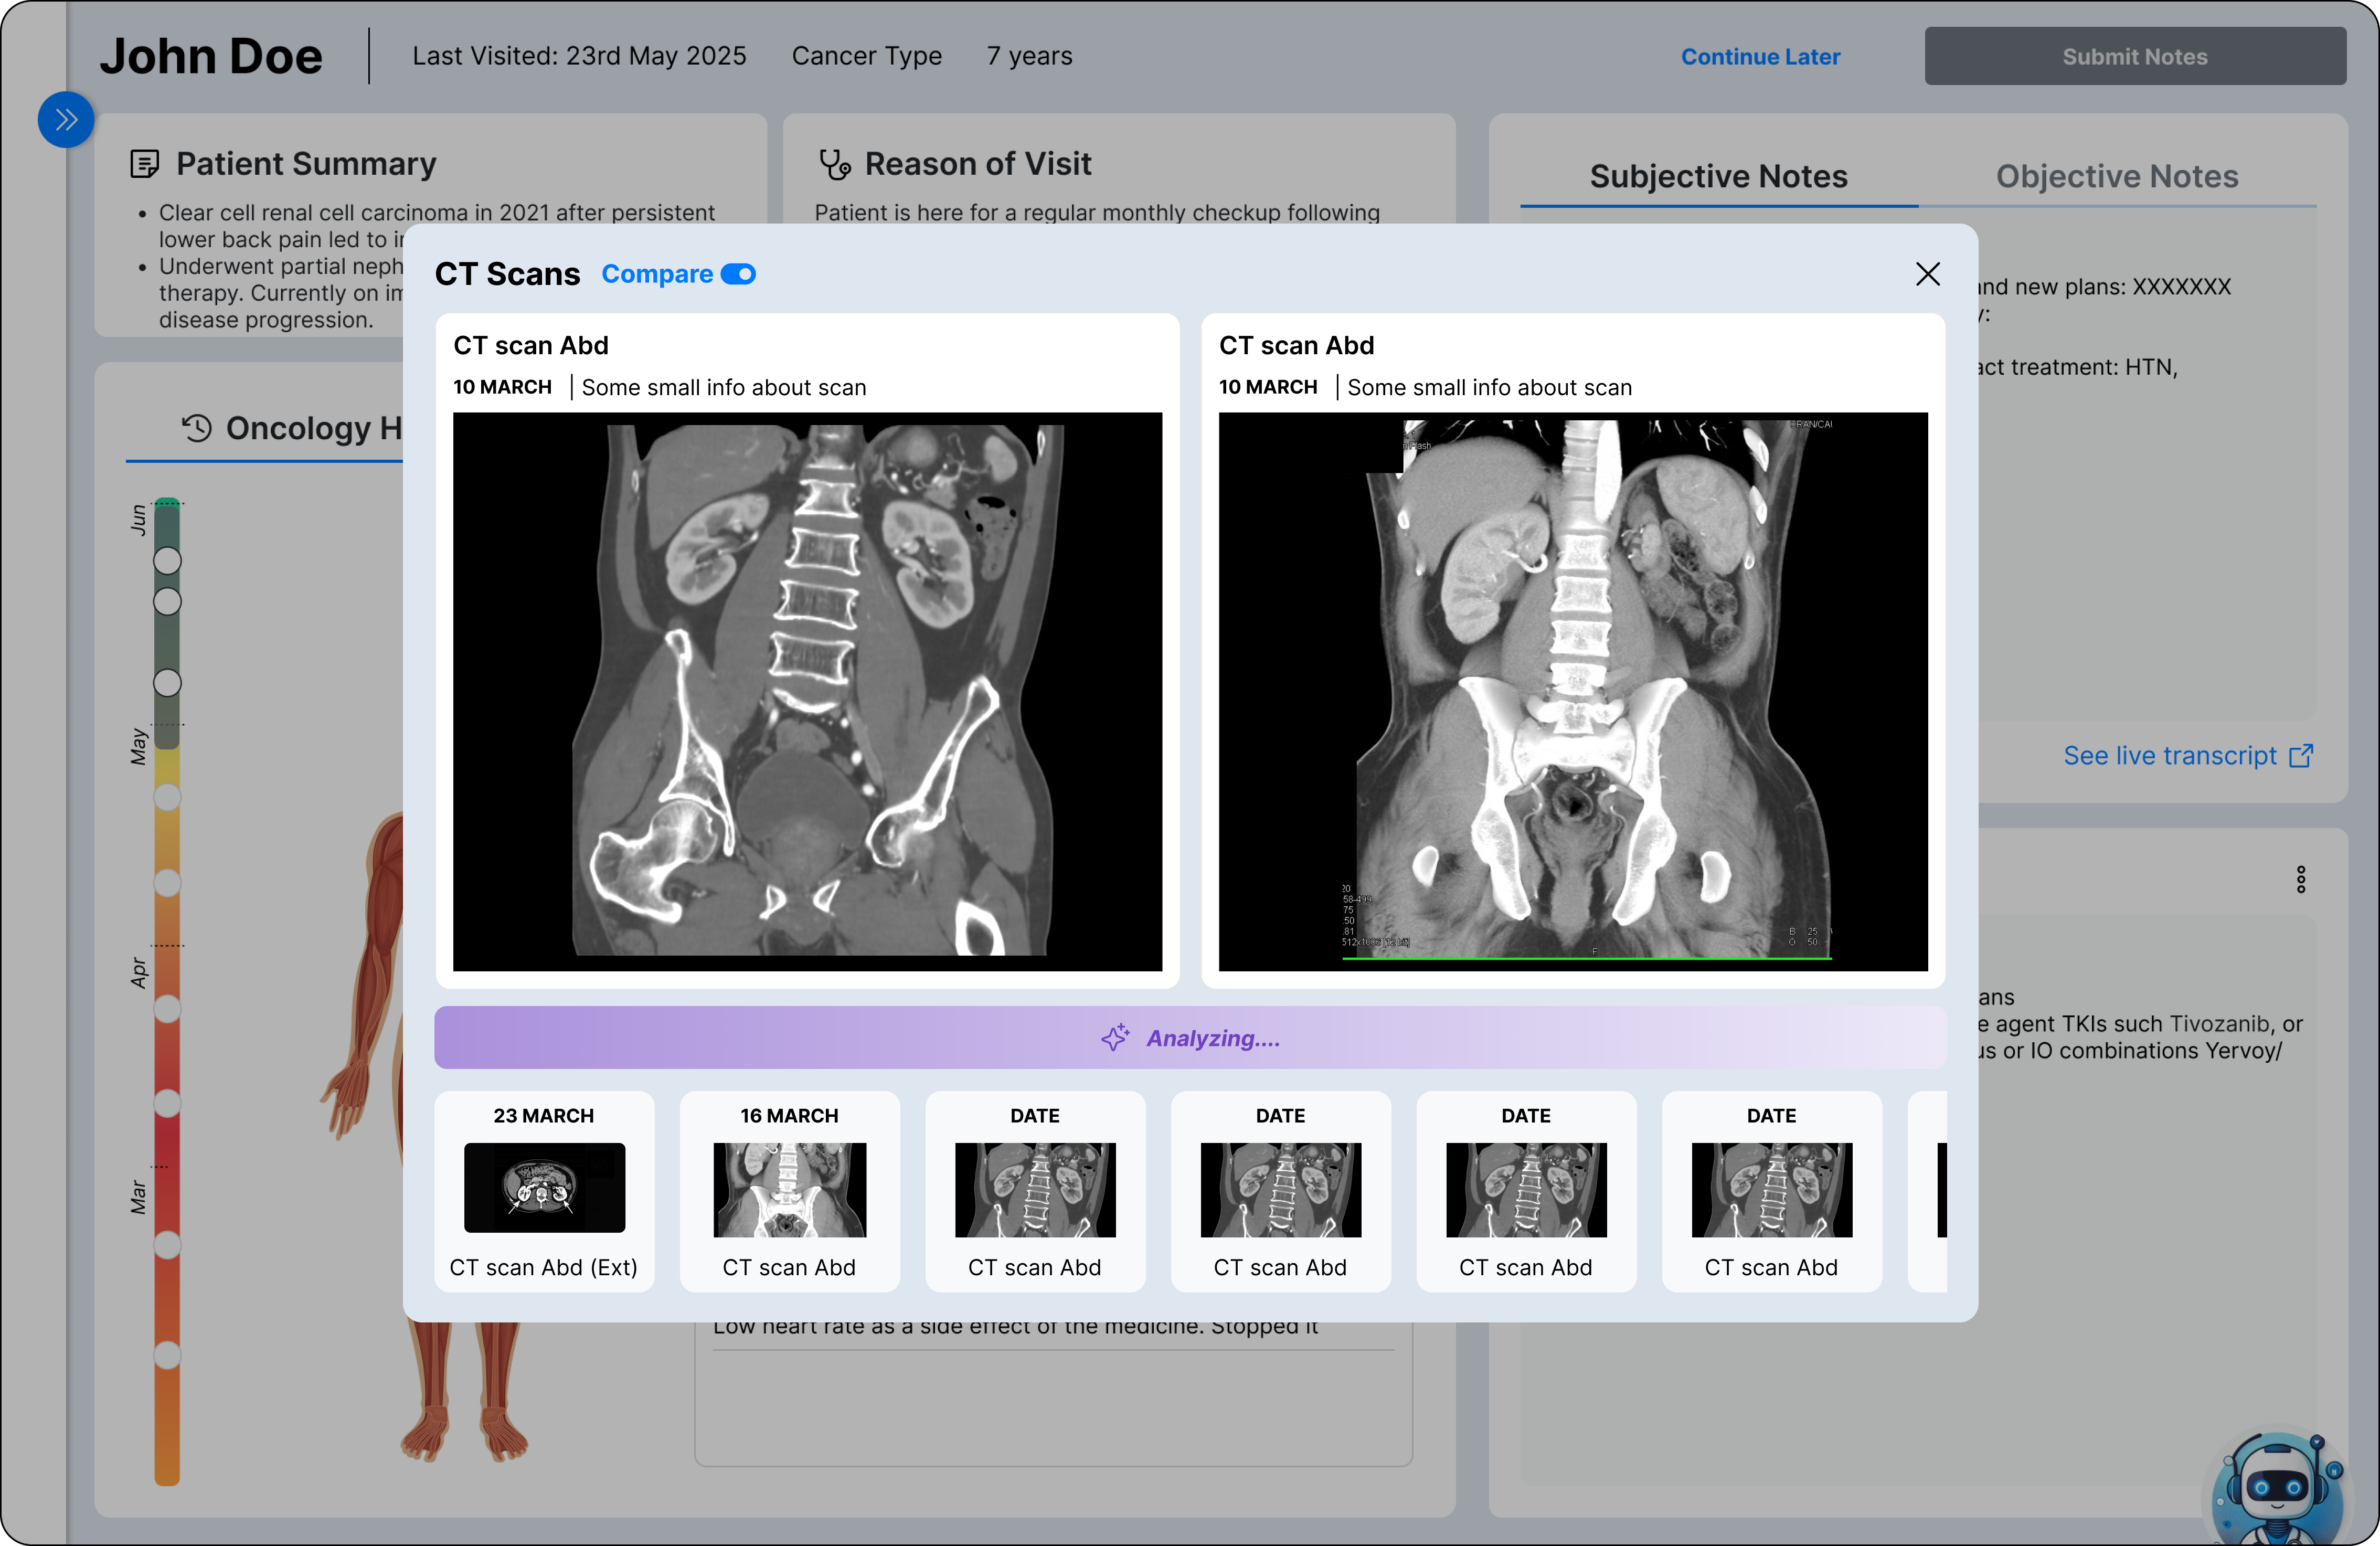
Task: Click the Patient Summary document icon
Action: [x=145, y=164]
